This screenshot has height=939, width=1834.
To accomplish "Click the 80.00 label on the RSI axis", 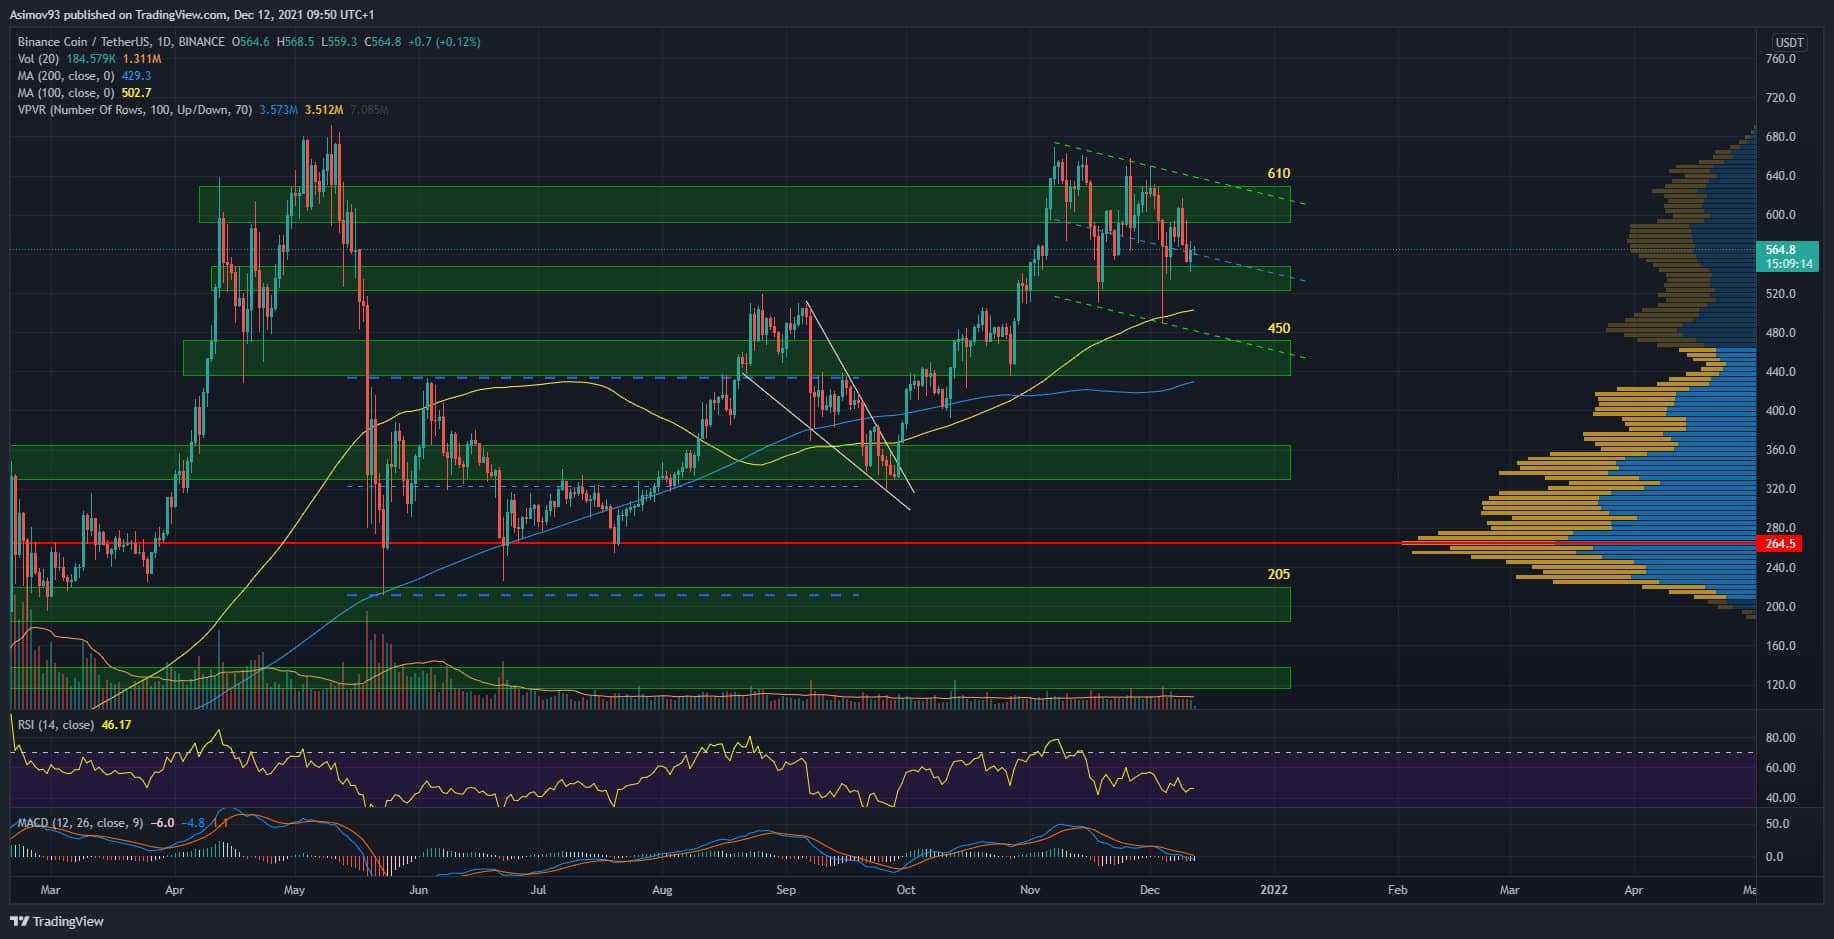I will pyautogui.click(x=1782, y=738).
